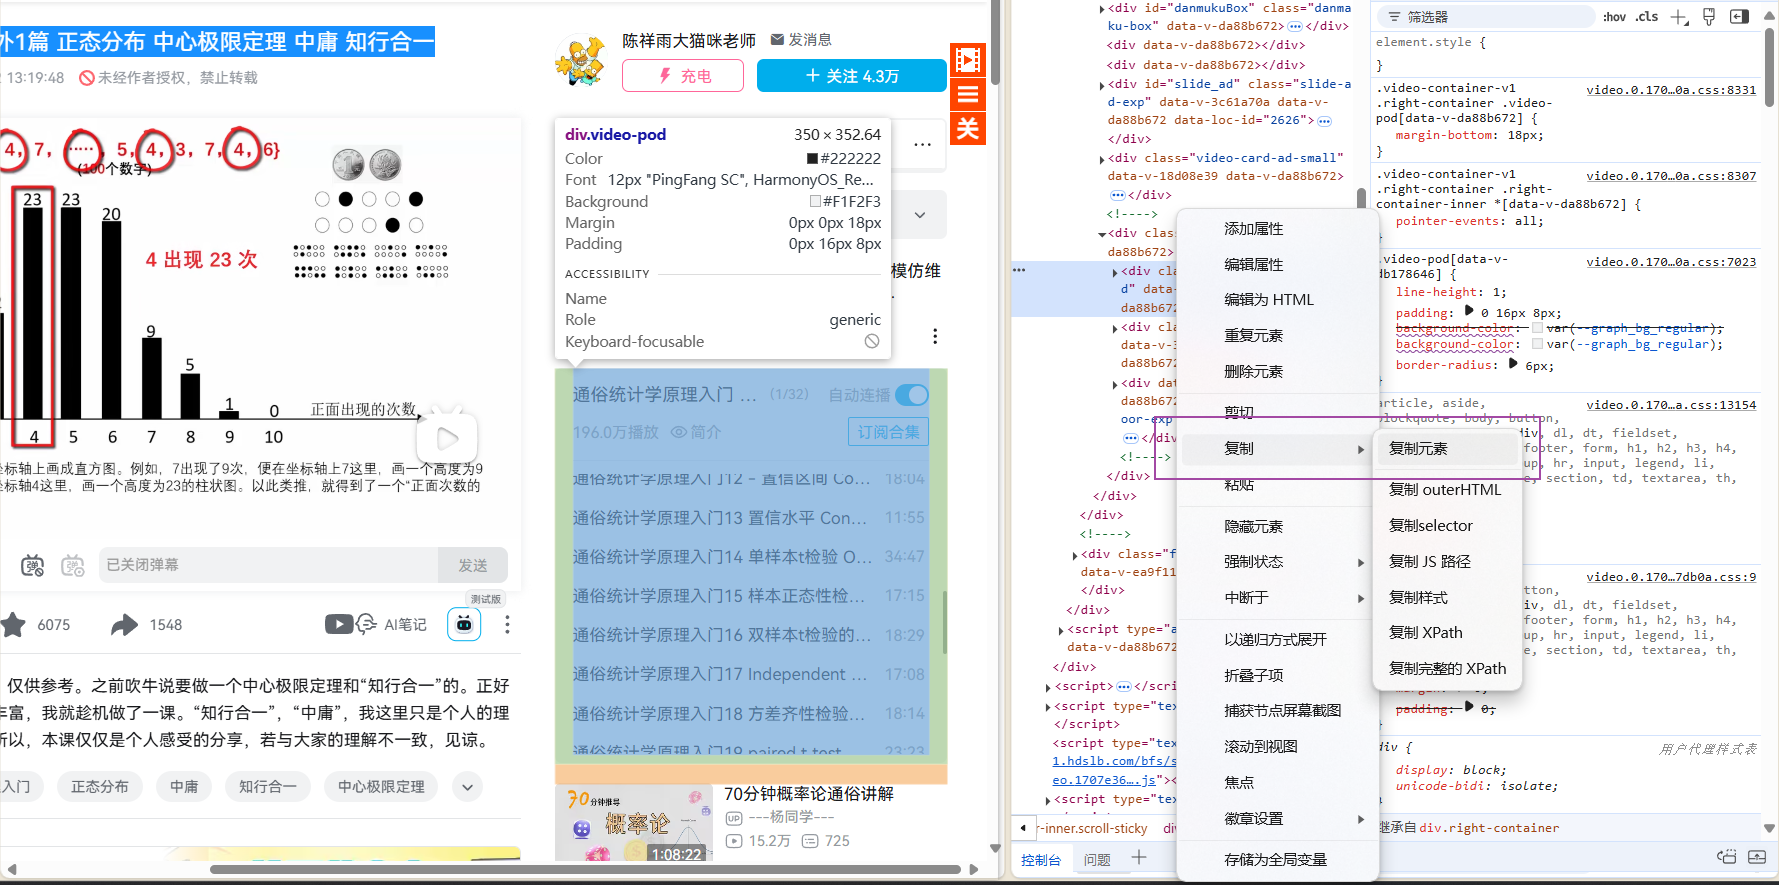Click 正态分布 tag
Screen dimensions: 1779x885
point(100,787)
